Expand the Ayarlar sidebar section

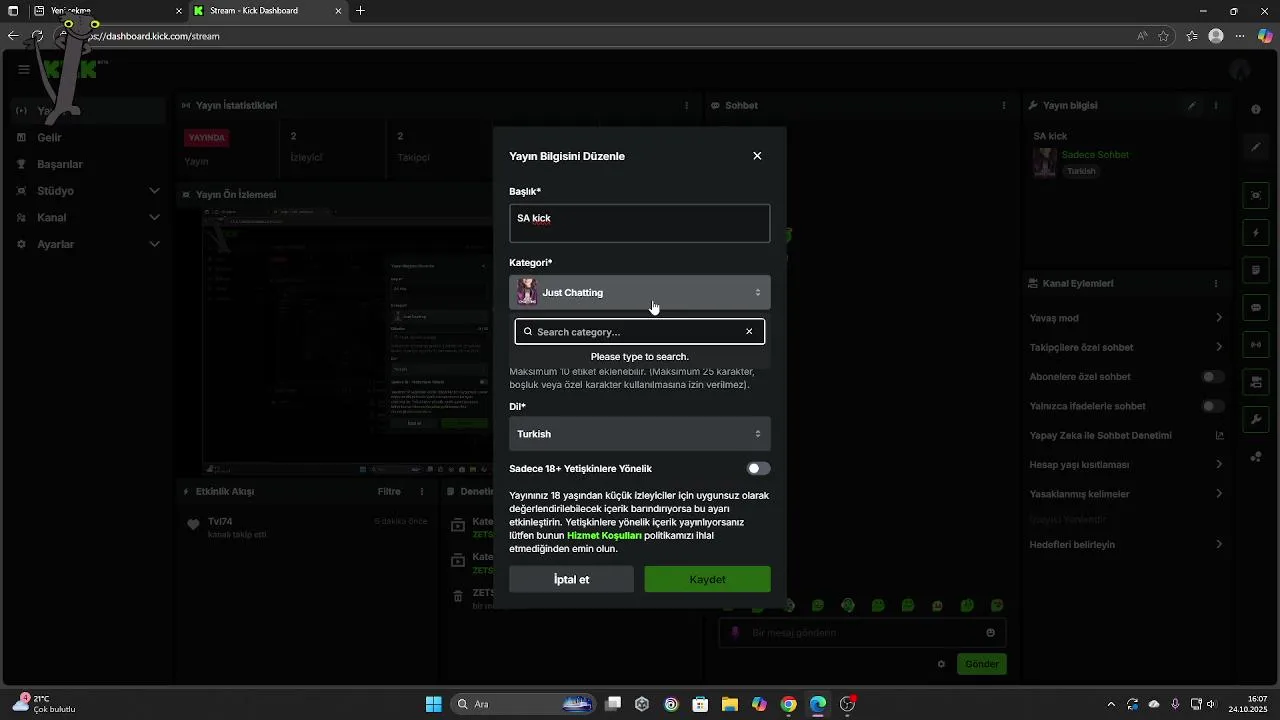(x=154, y=244)
